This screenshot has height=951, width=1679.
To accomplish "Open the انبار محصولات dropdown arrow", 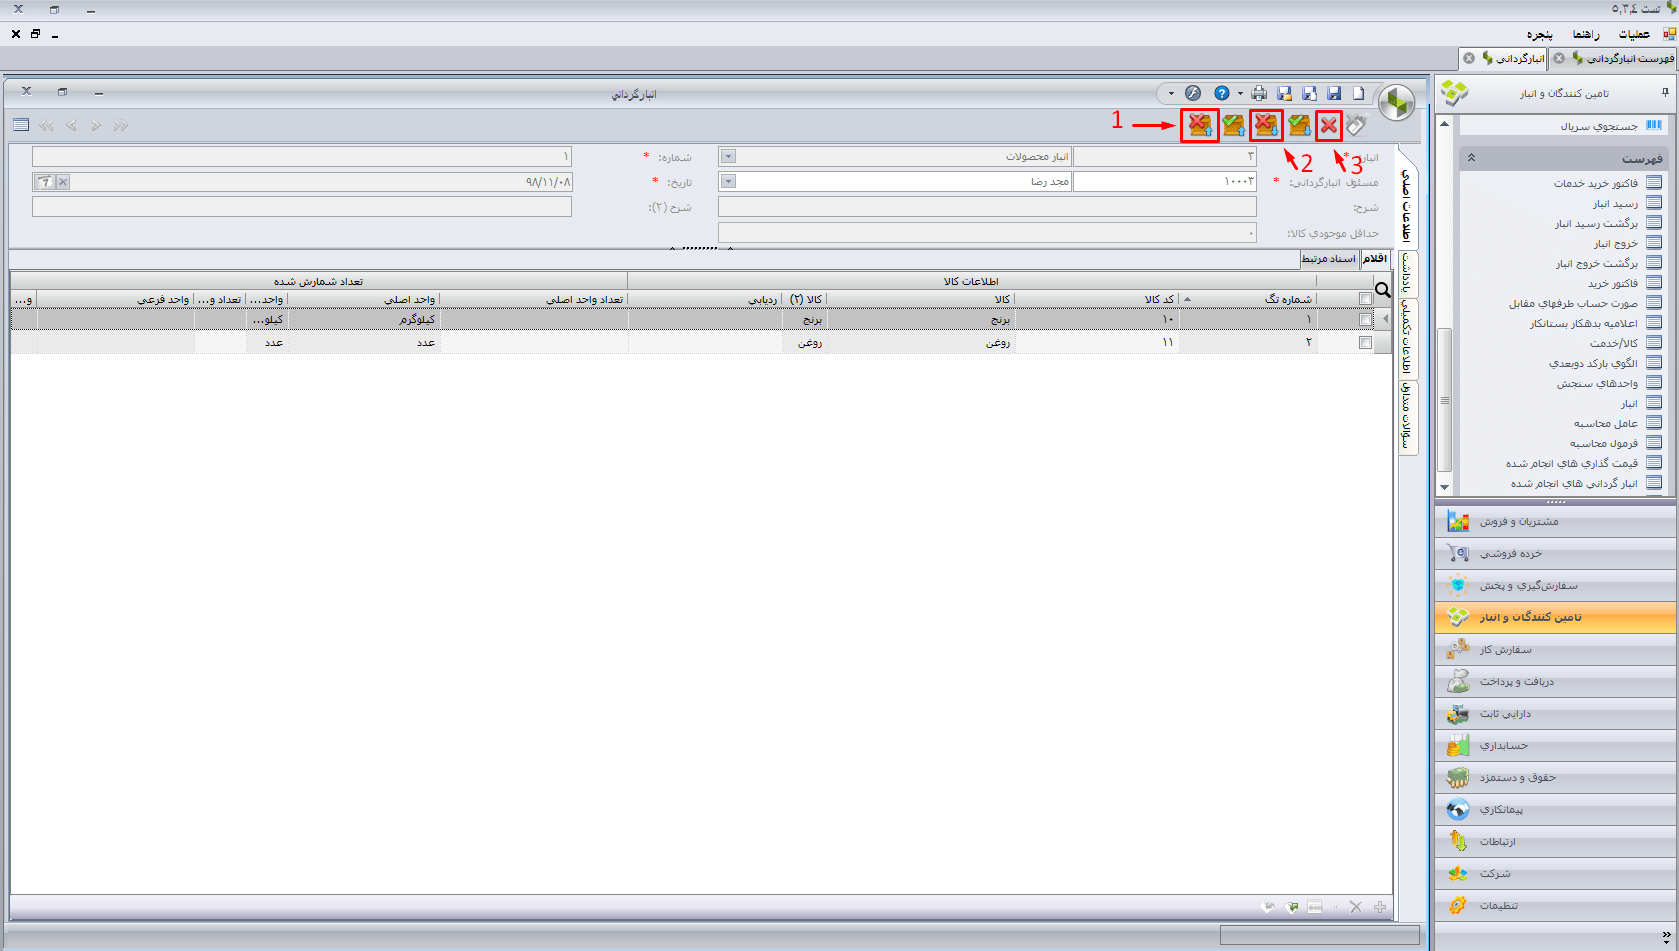I will coord(728,156).
